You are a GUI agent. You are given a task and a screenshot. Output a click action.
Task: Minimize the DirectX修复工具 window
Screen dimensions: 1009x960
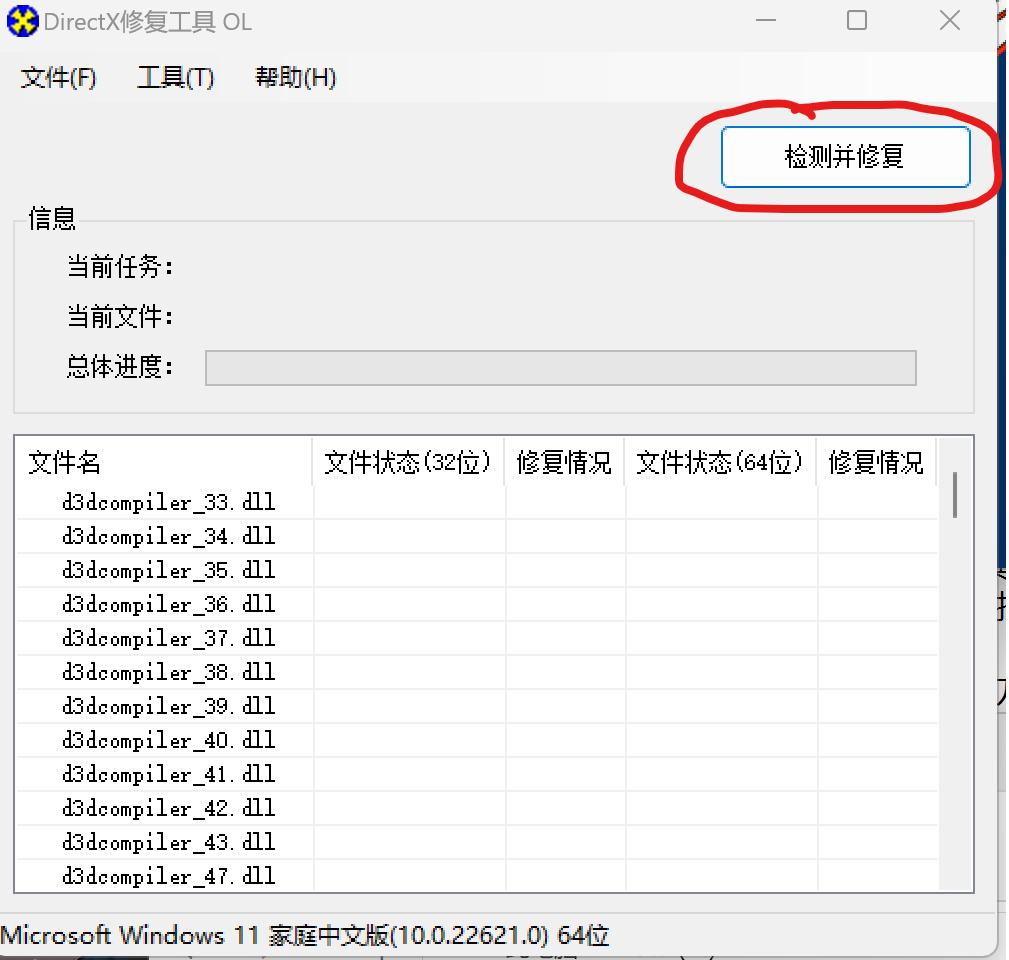[x=766, y=21]
